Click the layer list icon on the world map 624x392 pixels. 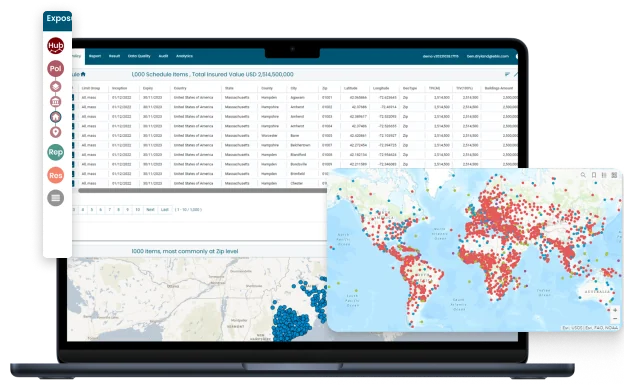604,175
